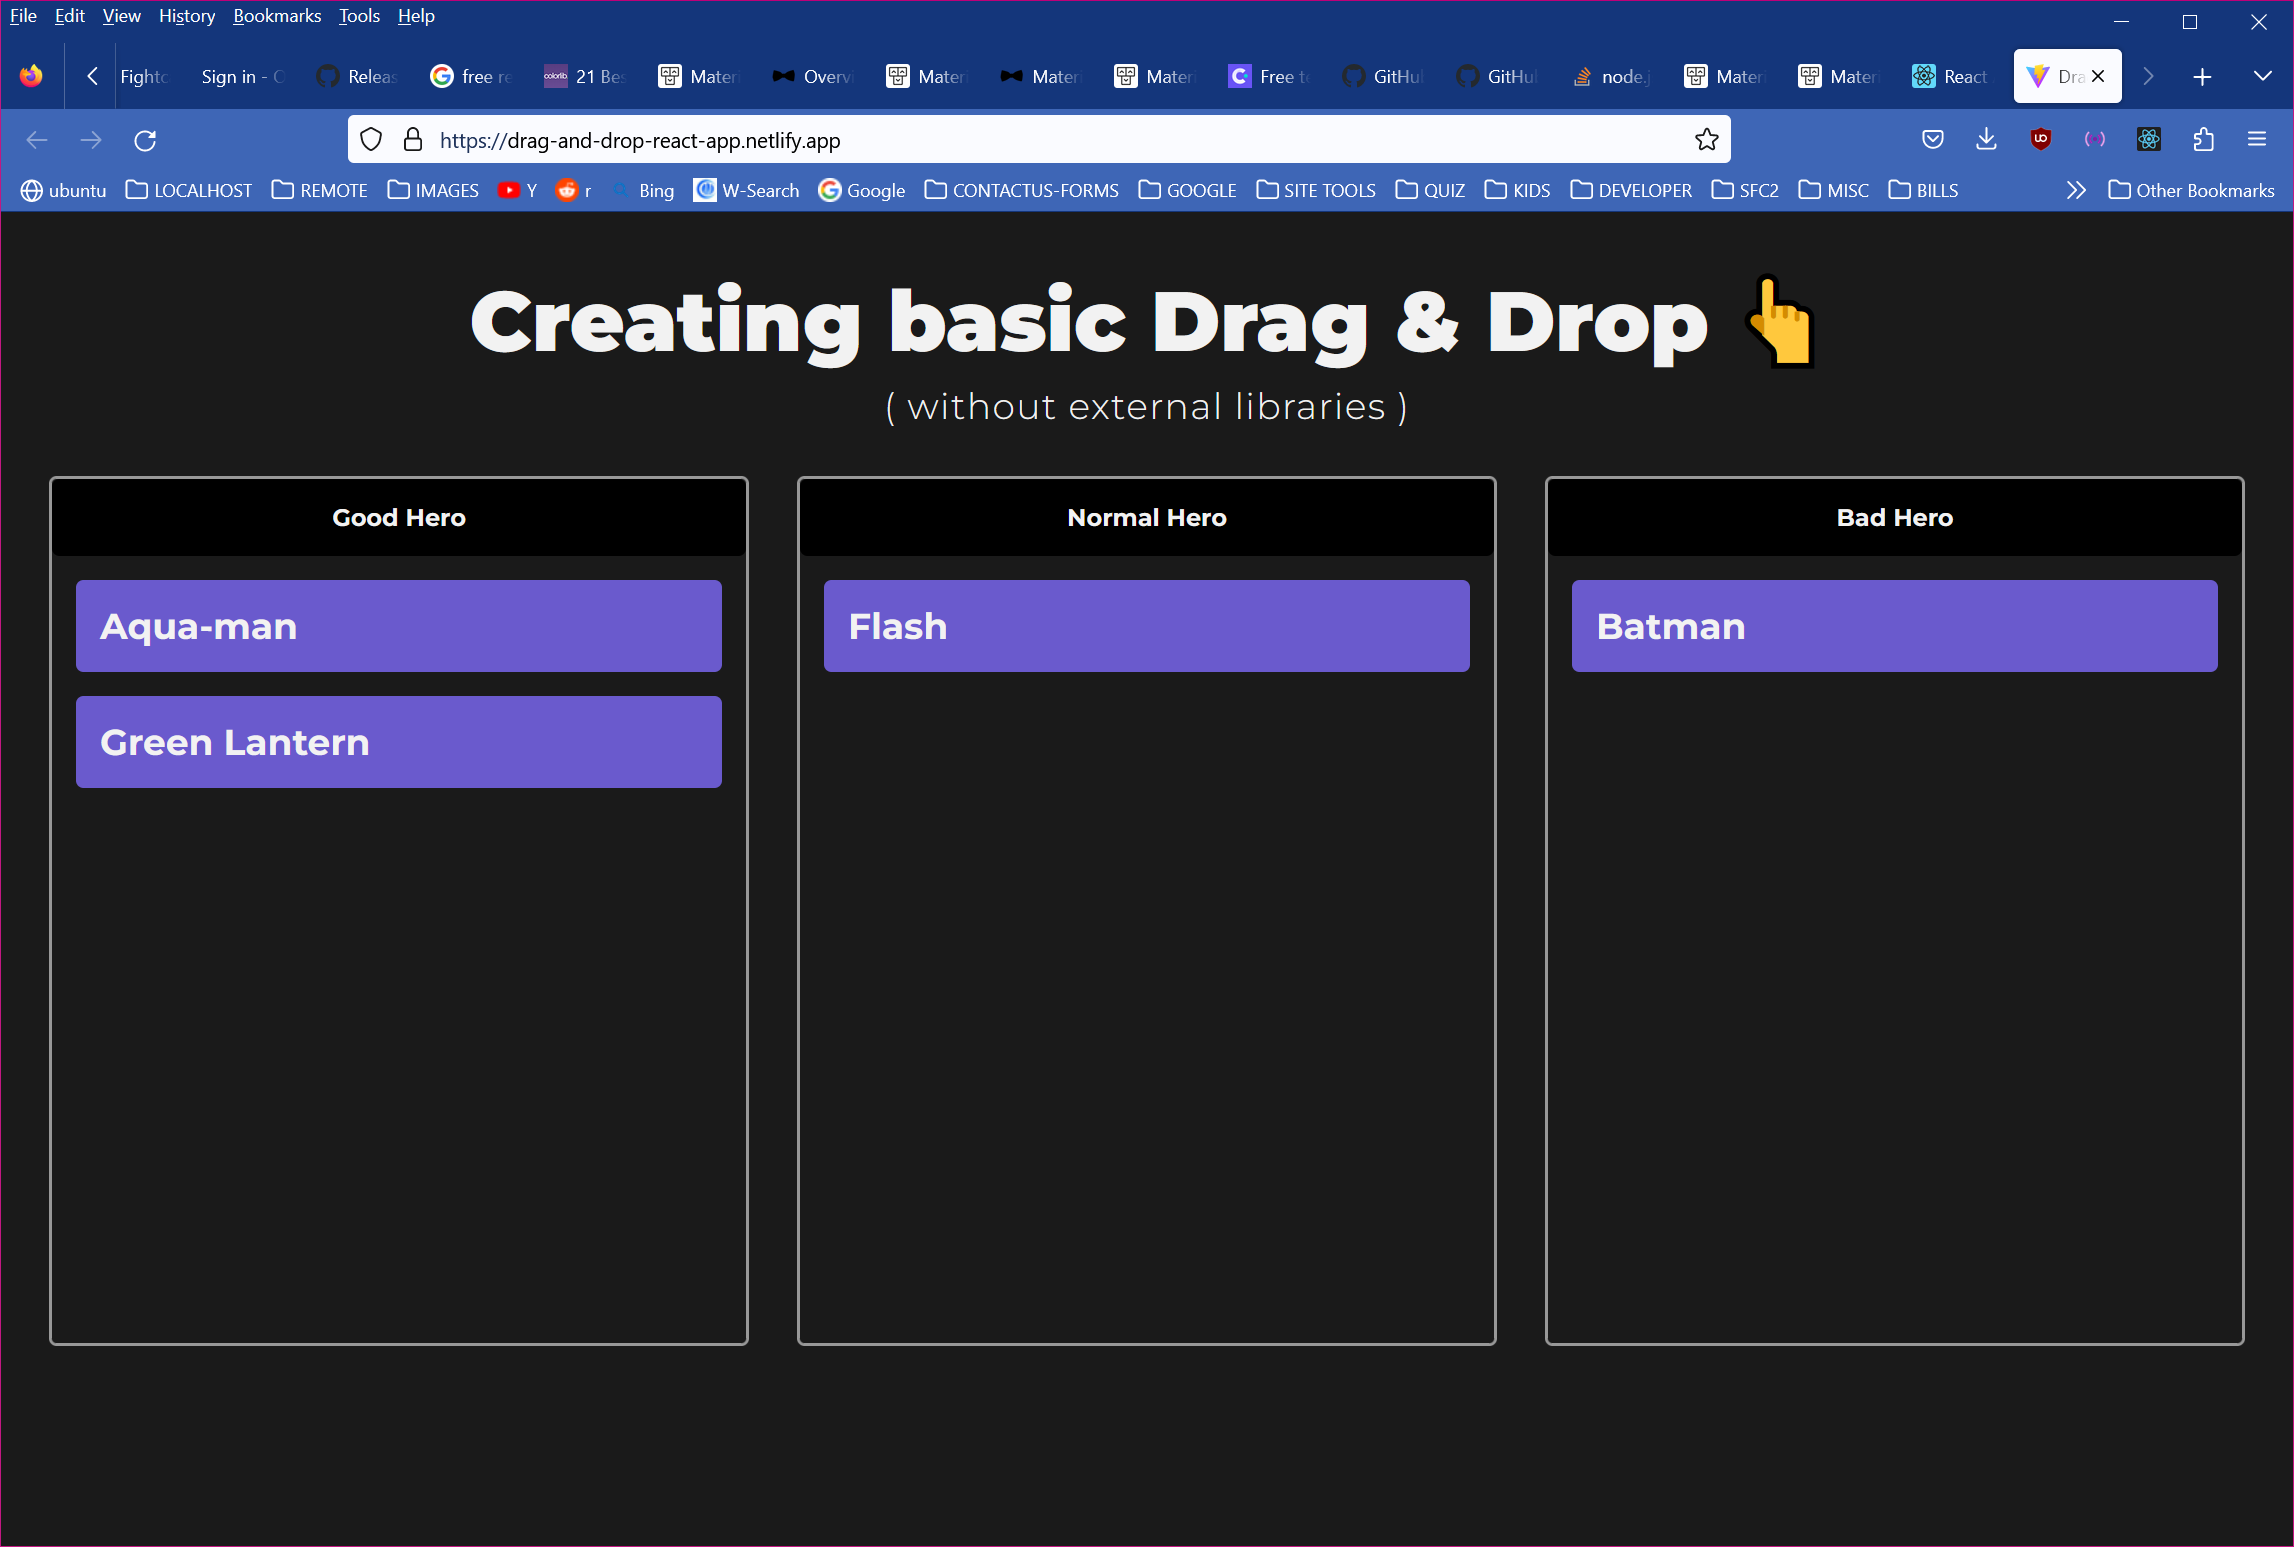Open the File menu
Screen dimensions: 2294x1547
(x=23, y=16)
